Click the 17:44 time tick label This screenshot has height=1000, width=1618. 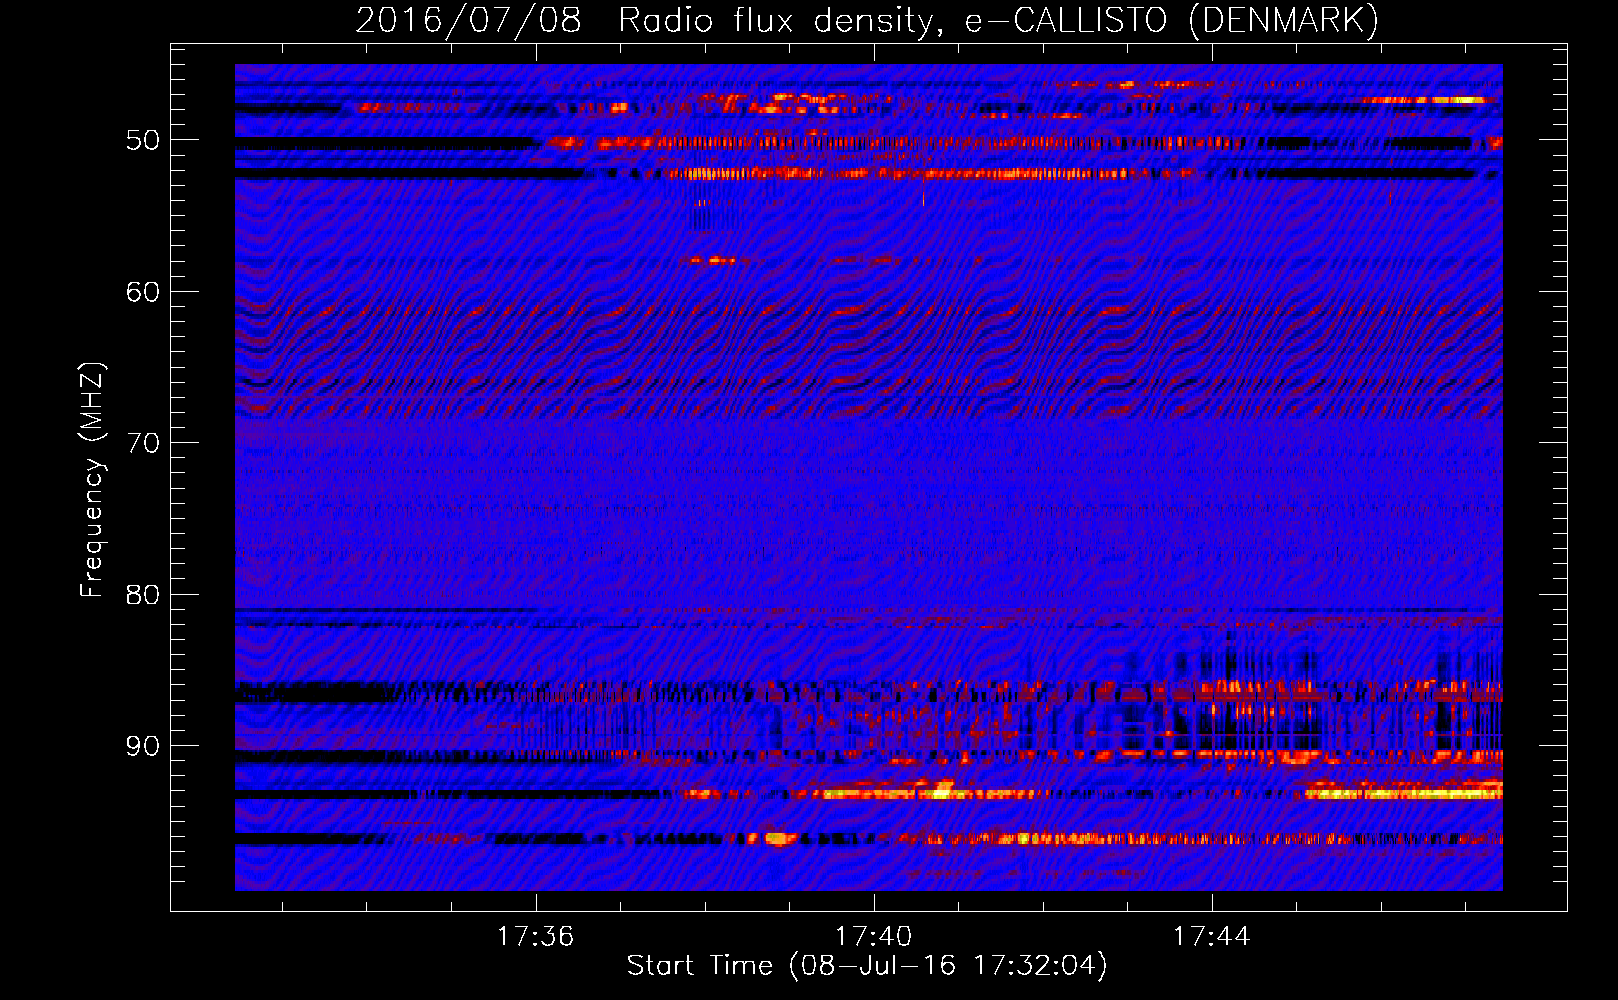pos(1211,936)
